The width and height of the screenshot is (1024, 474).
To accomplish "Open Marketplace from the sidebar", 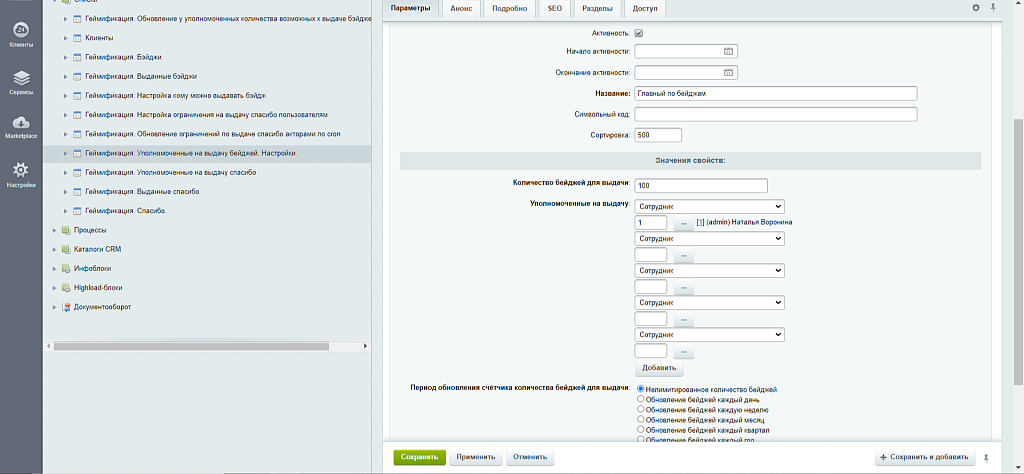I will click(x=21, y=127).
